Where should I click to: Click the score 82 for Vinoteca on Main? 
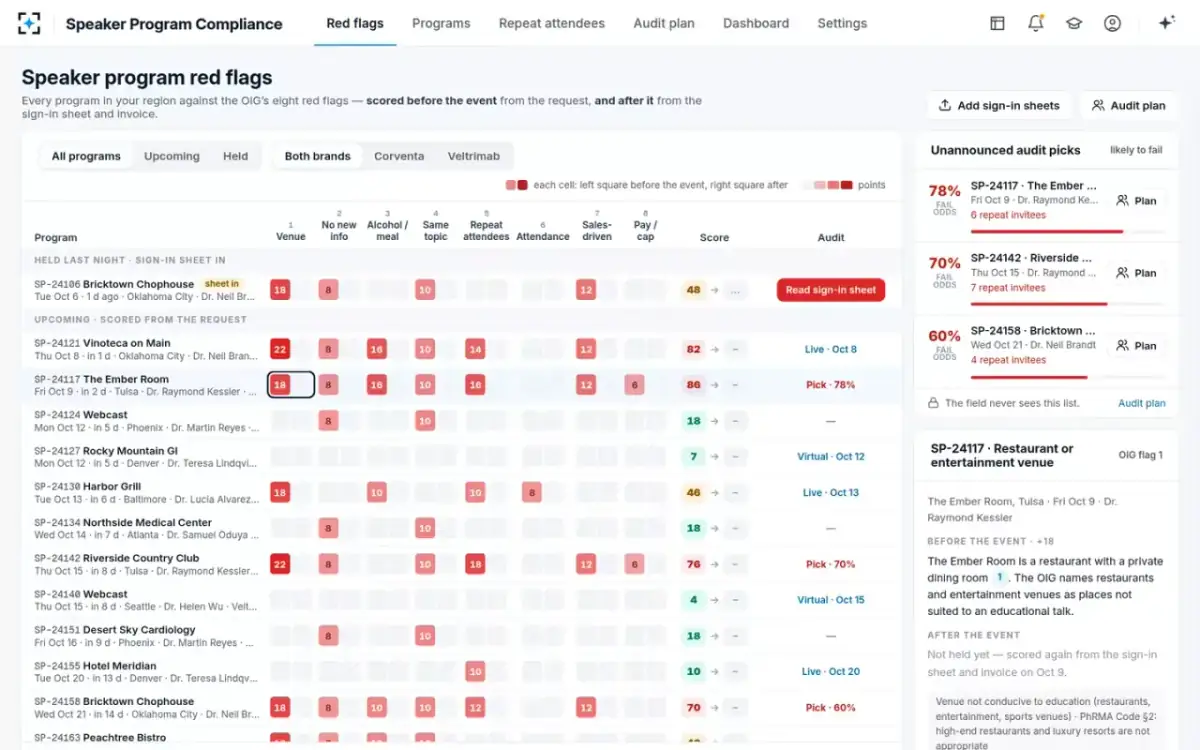[693, 349]
